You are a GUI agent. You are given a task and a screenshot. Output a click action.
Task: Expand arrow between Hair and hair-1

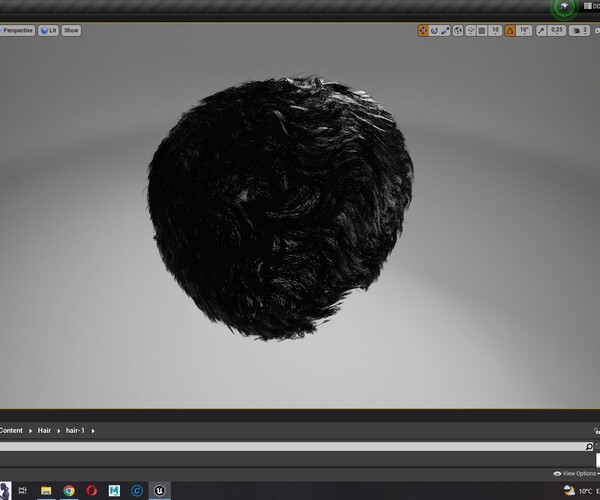coord(59,431)
